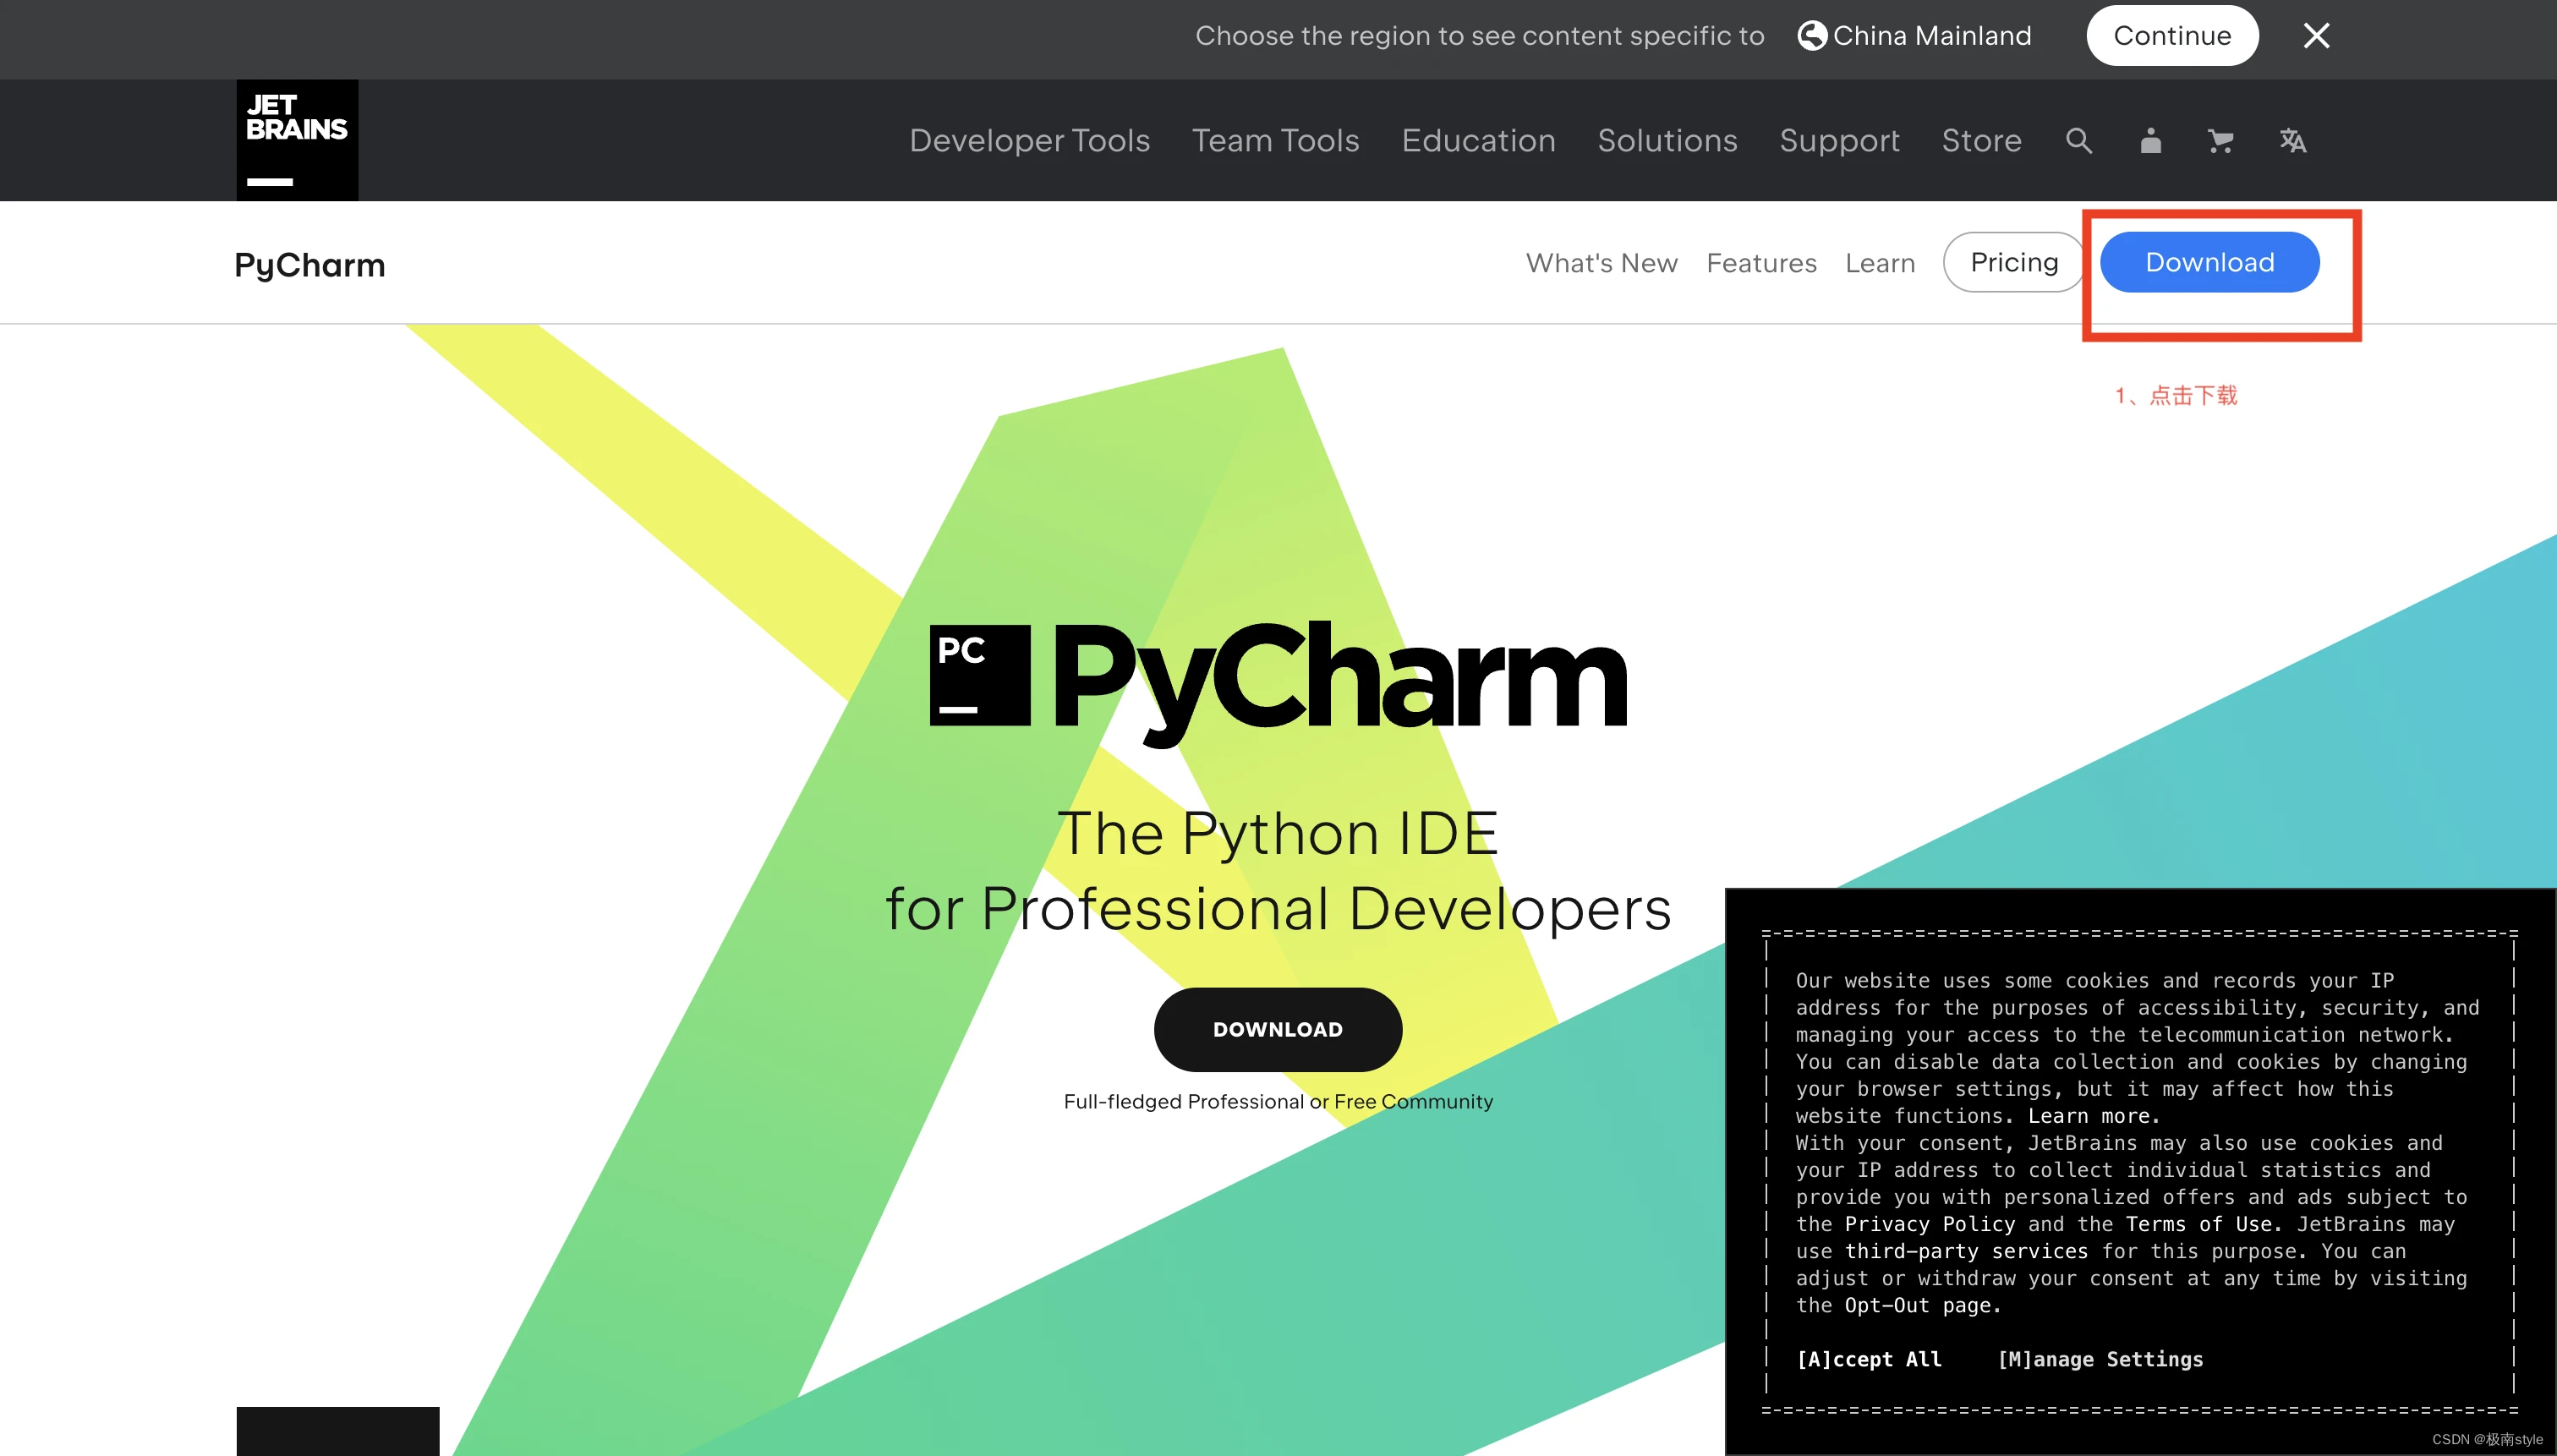
Task: Open the shopping cart icon
Action: (2220, 141)
